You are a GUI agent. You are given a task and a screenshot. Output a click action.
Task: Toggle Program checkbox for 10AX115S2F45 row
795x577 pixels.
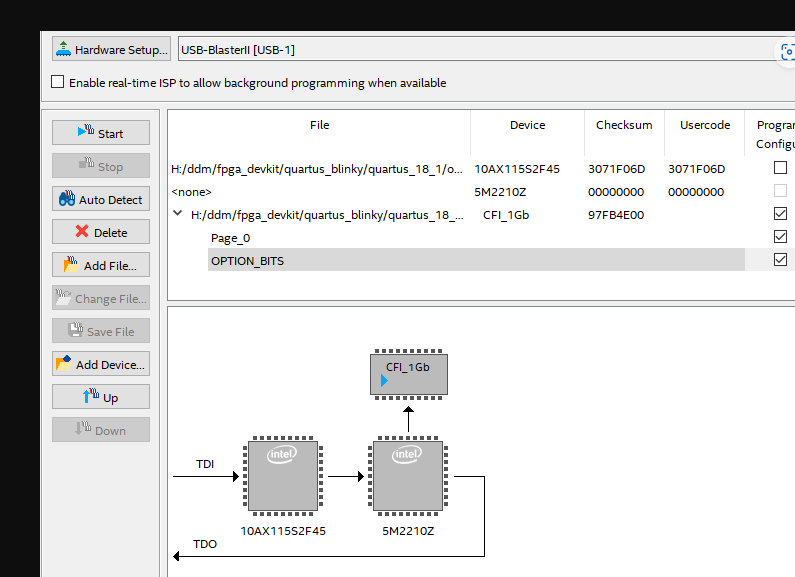(780, 168)
